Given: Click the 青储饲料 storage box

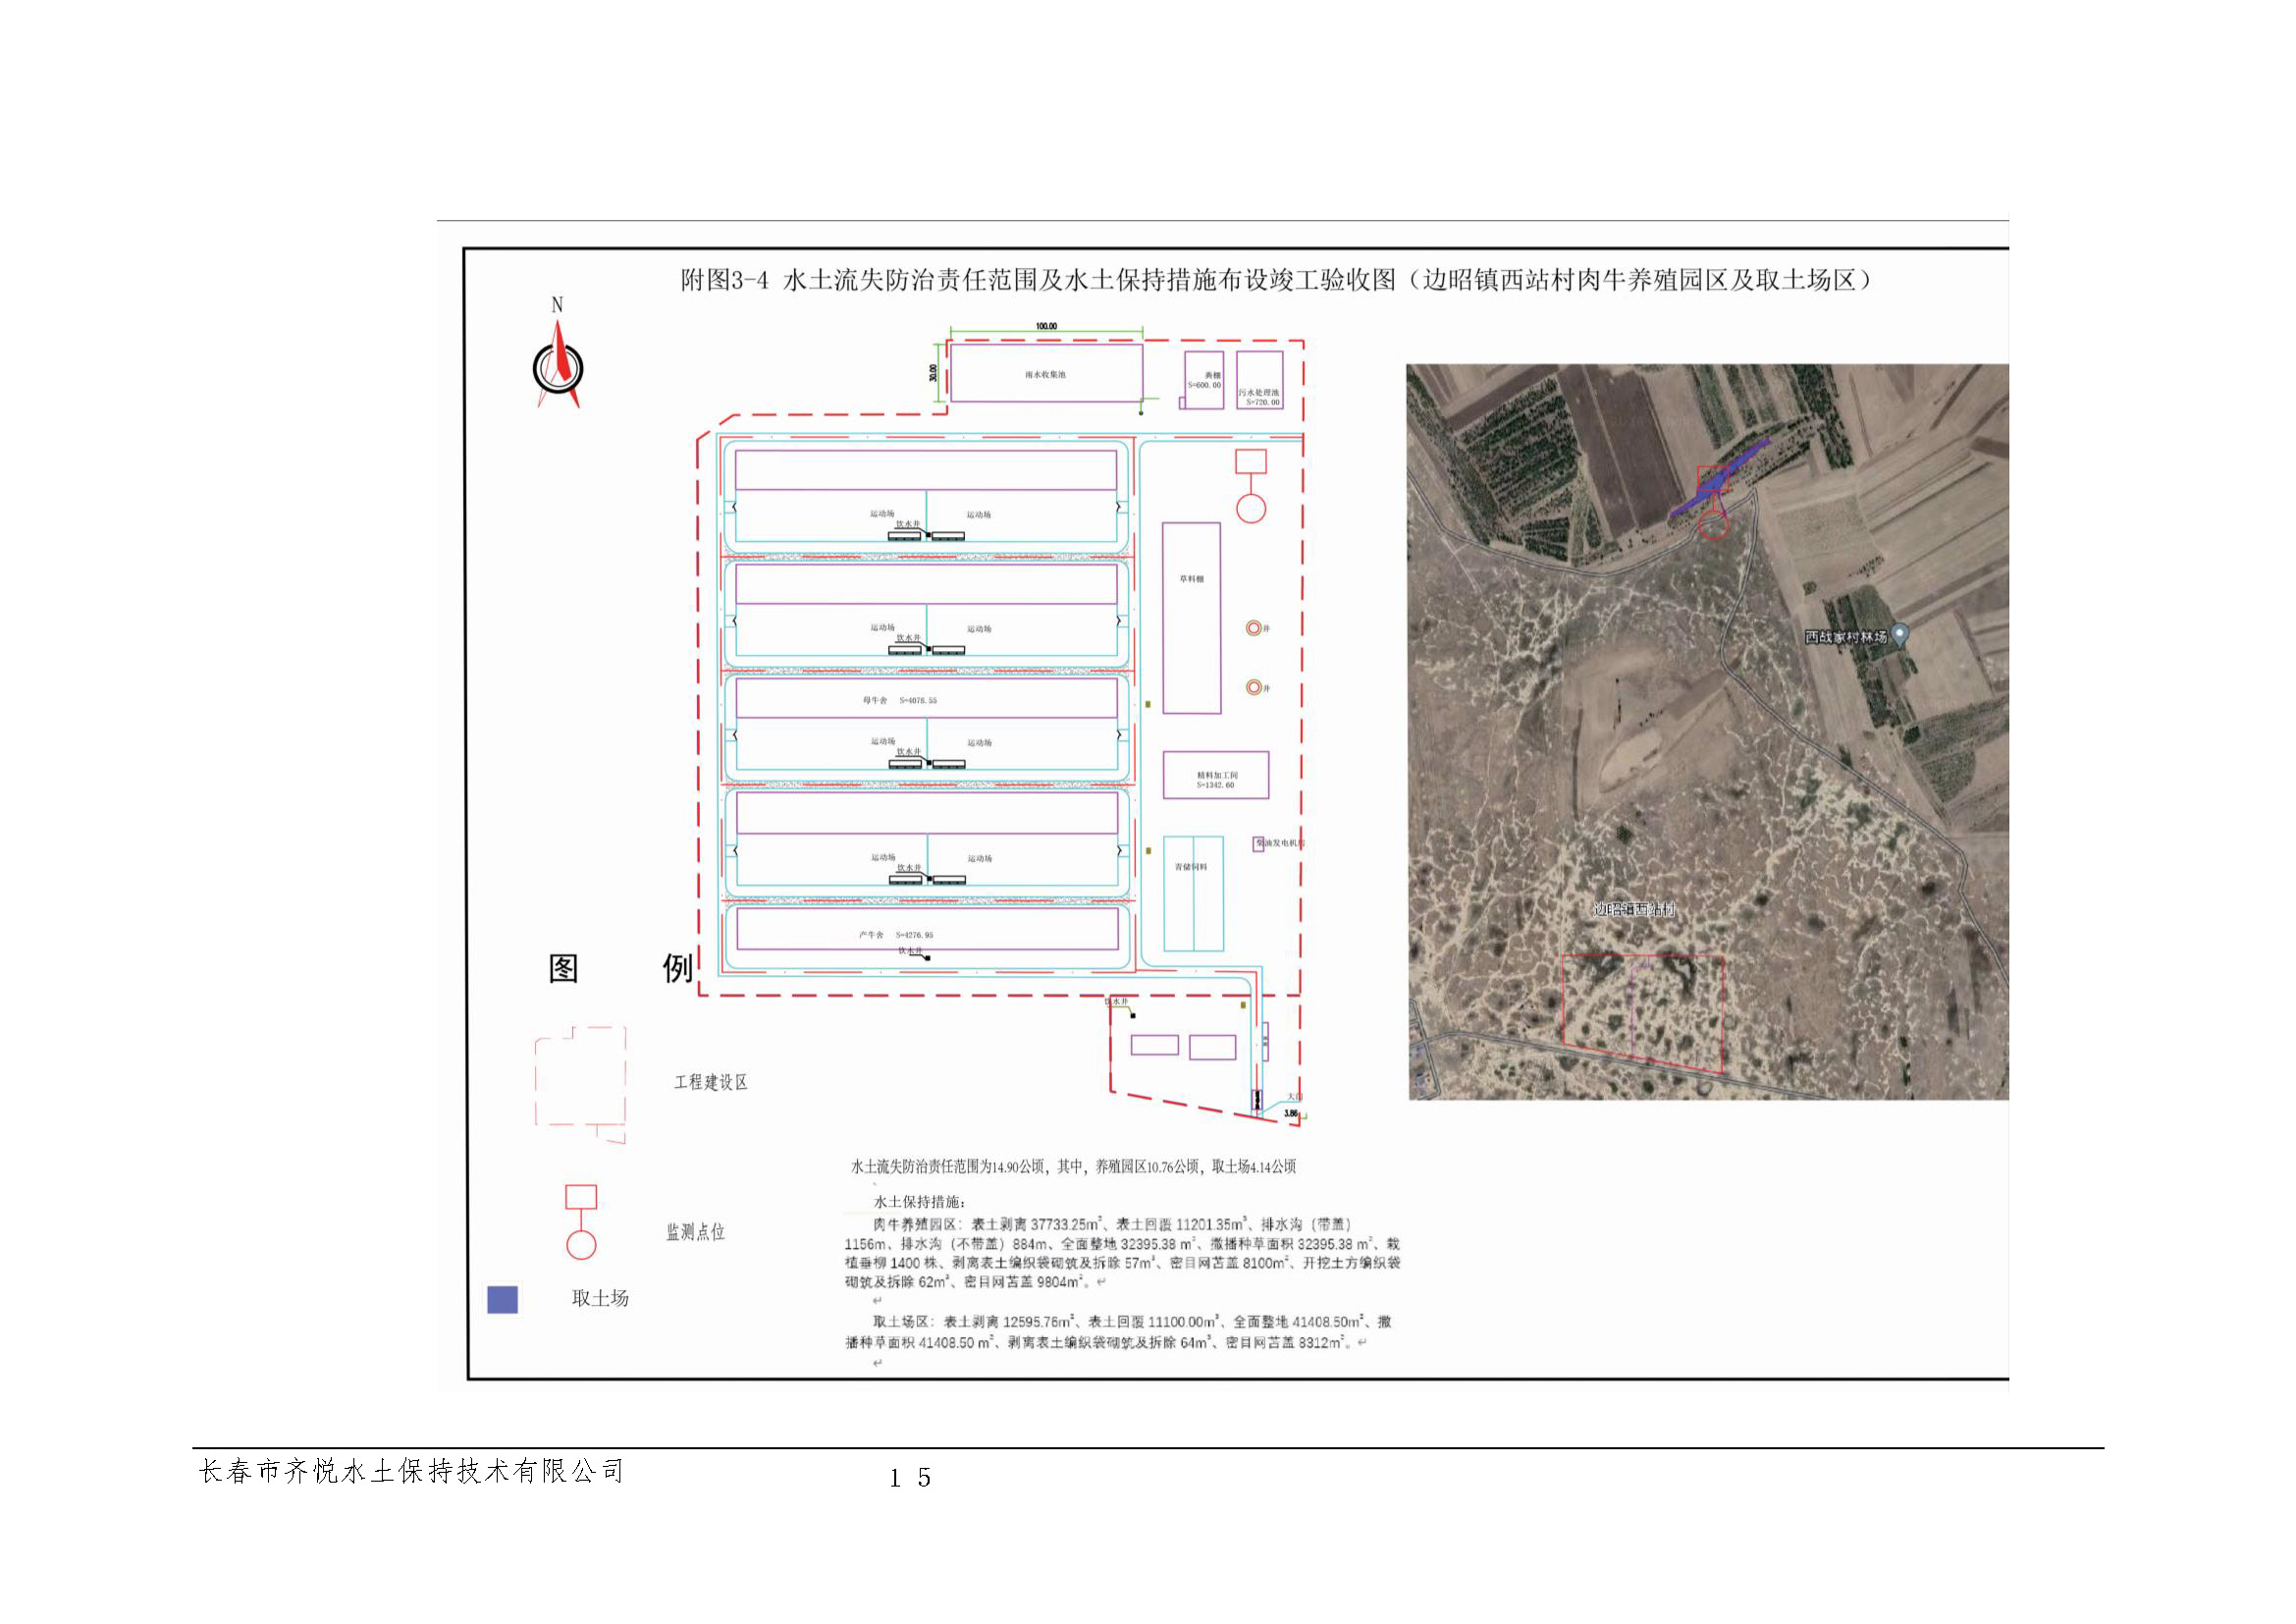Looking at the screenshot, I should pyautogui.click(x=1193, y=893).
